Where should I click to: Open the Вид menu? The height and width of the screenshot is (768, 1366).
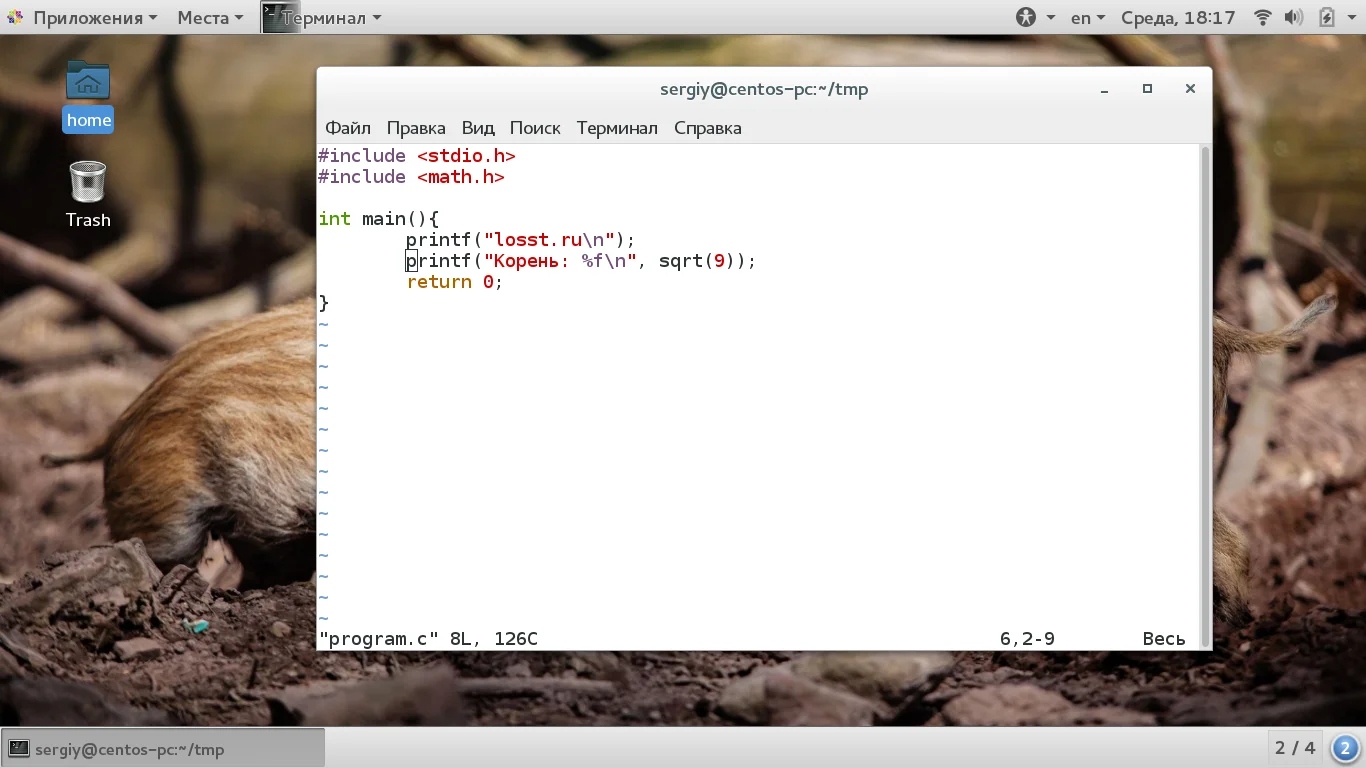[x=478, y=128]
